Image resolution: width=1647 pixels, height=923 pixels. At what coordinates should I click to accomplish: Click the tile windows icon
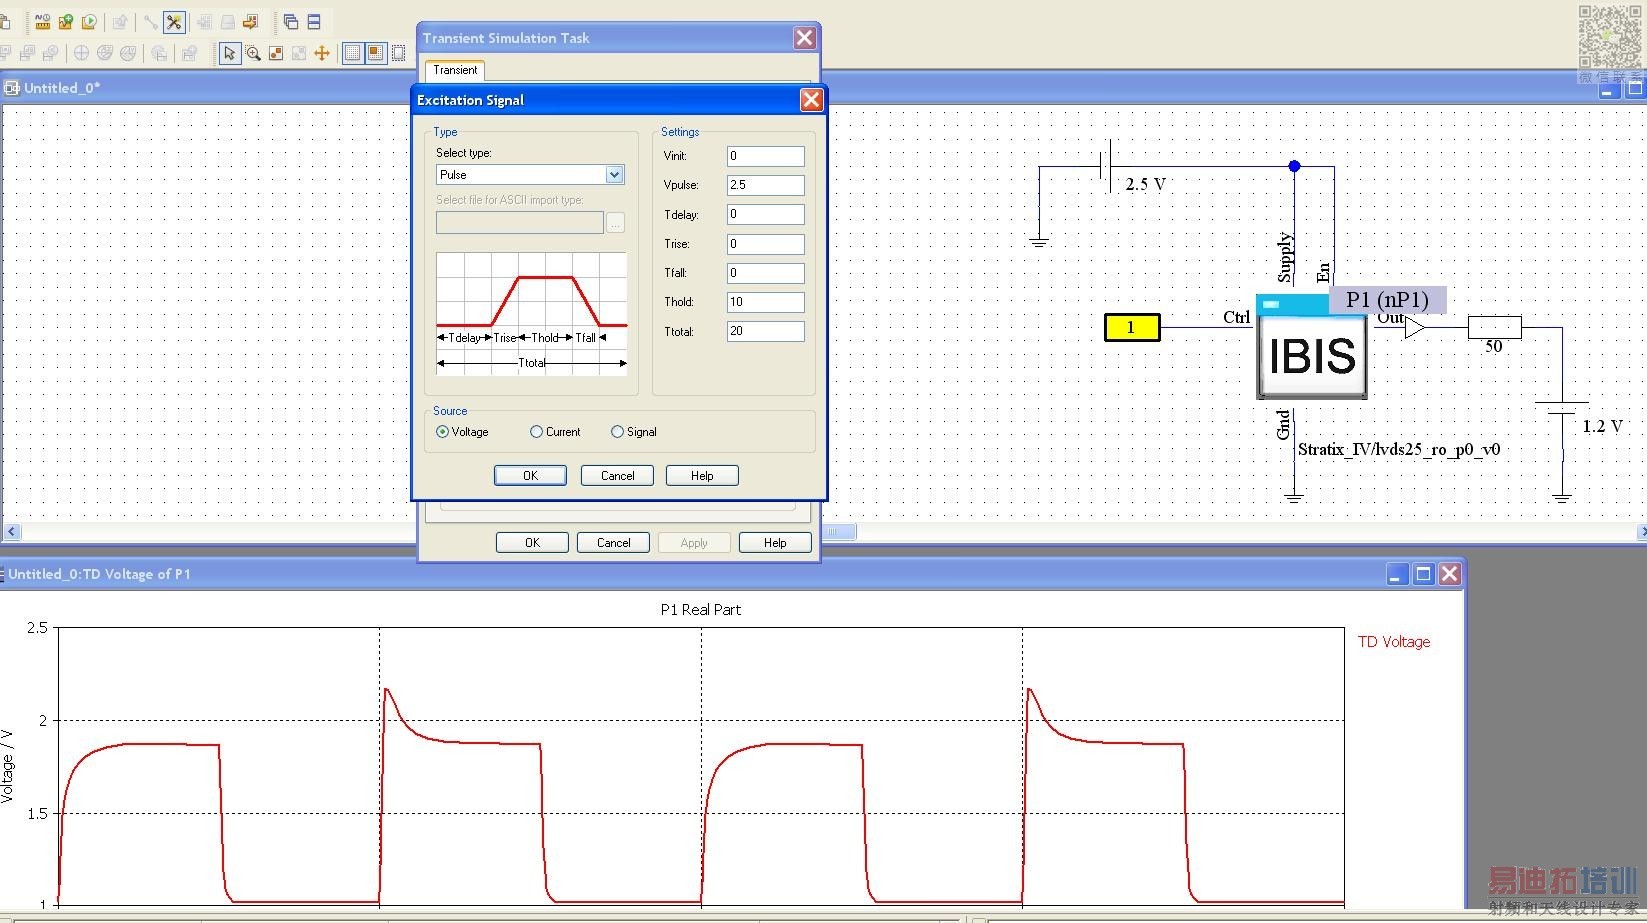pyautogui.click(x=314, y=22)
